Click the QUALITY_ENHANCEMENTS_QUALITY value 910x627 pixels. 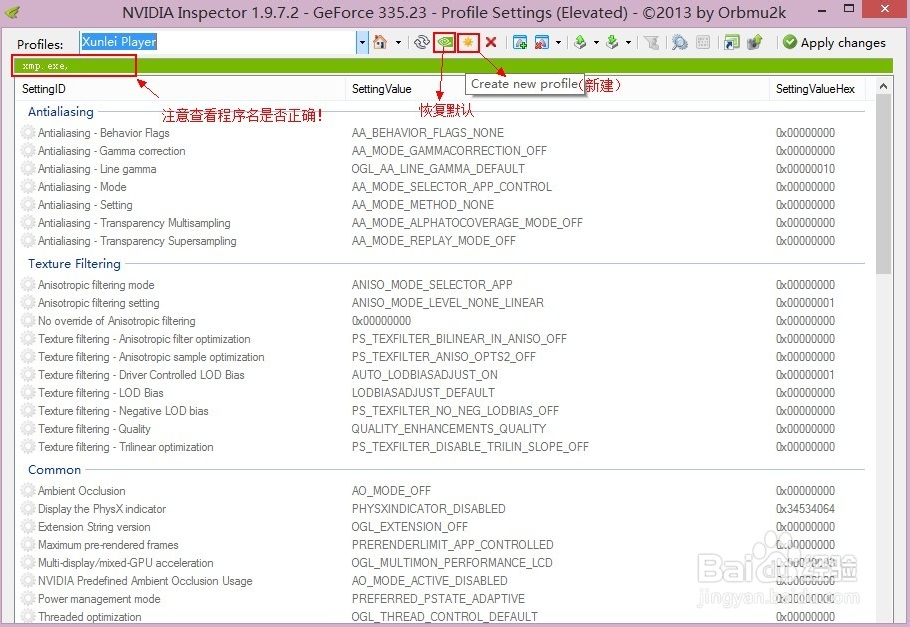[449, 428]
